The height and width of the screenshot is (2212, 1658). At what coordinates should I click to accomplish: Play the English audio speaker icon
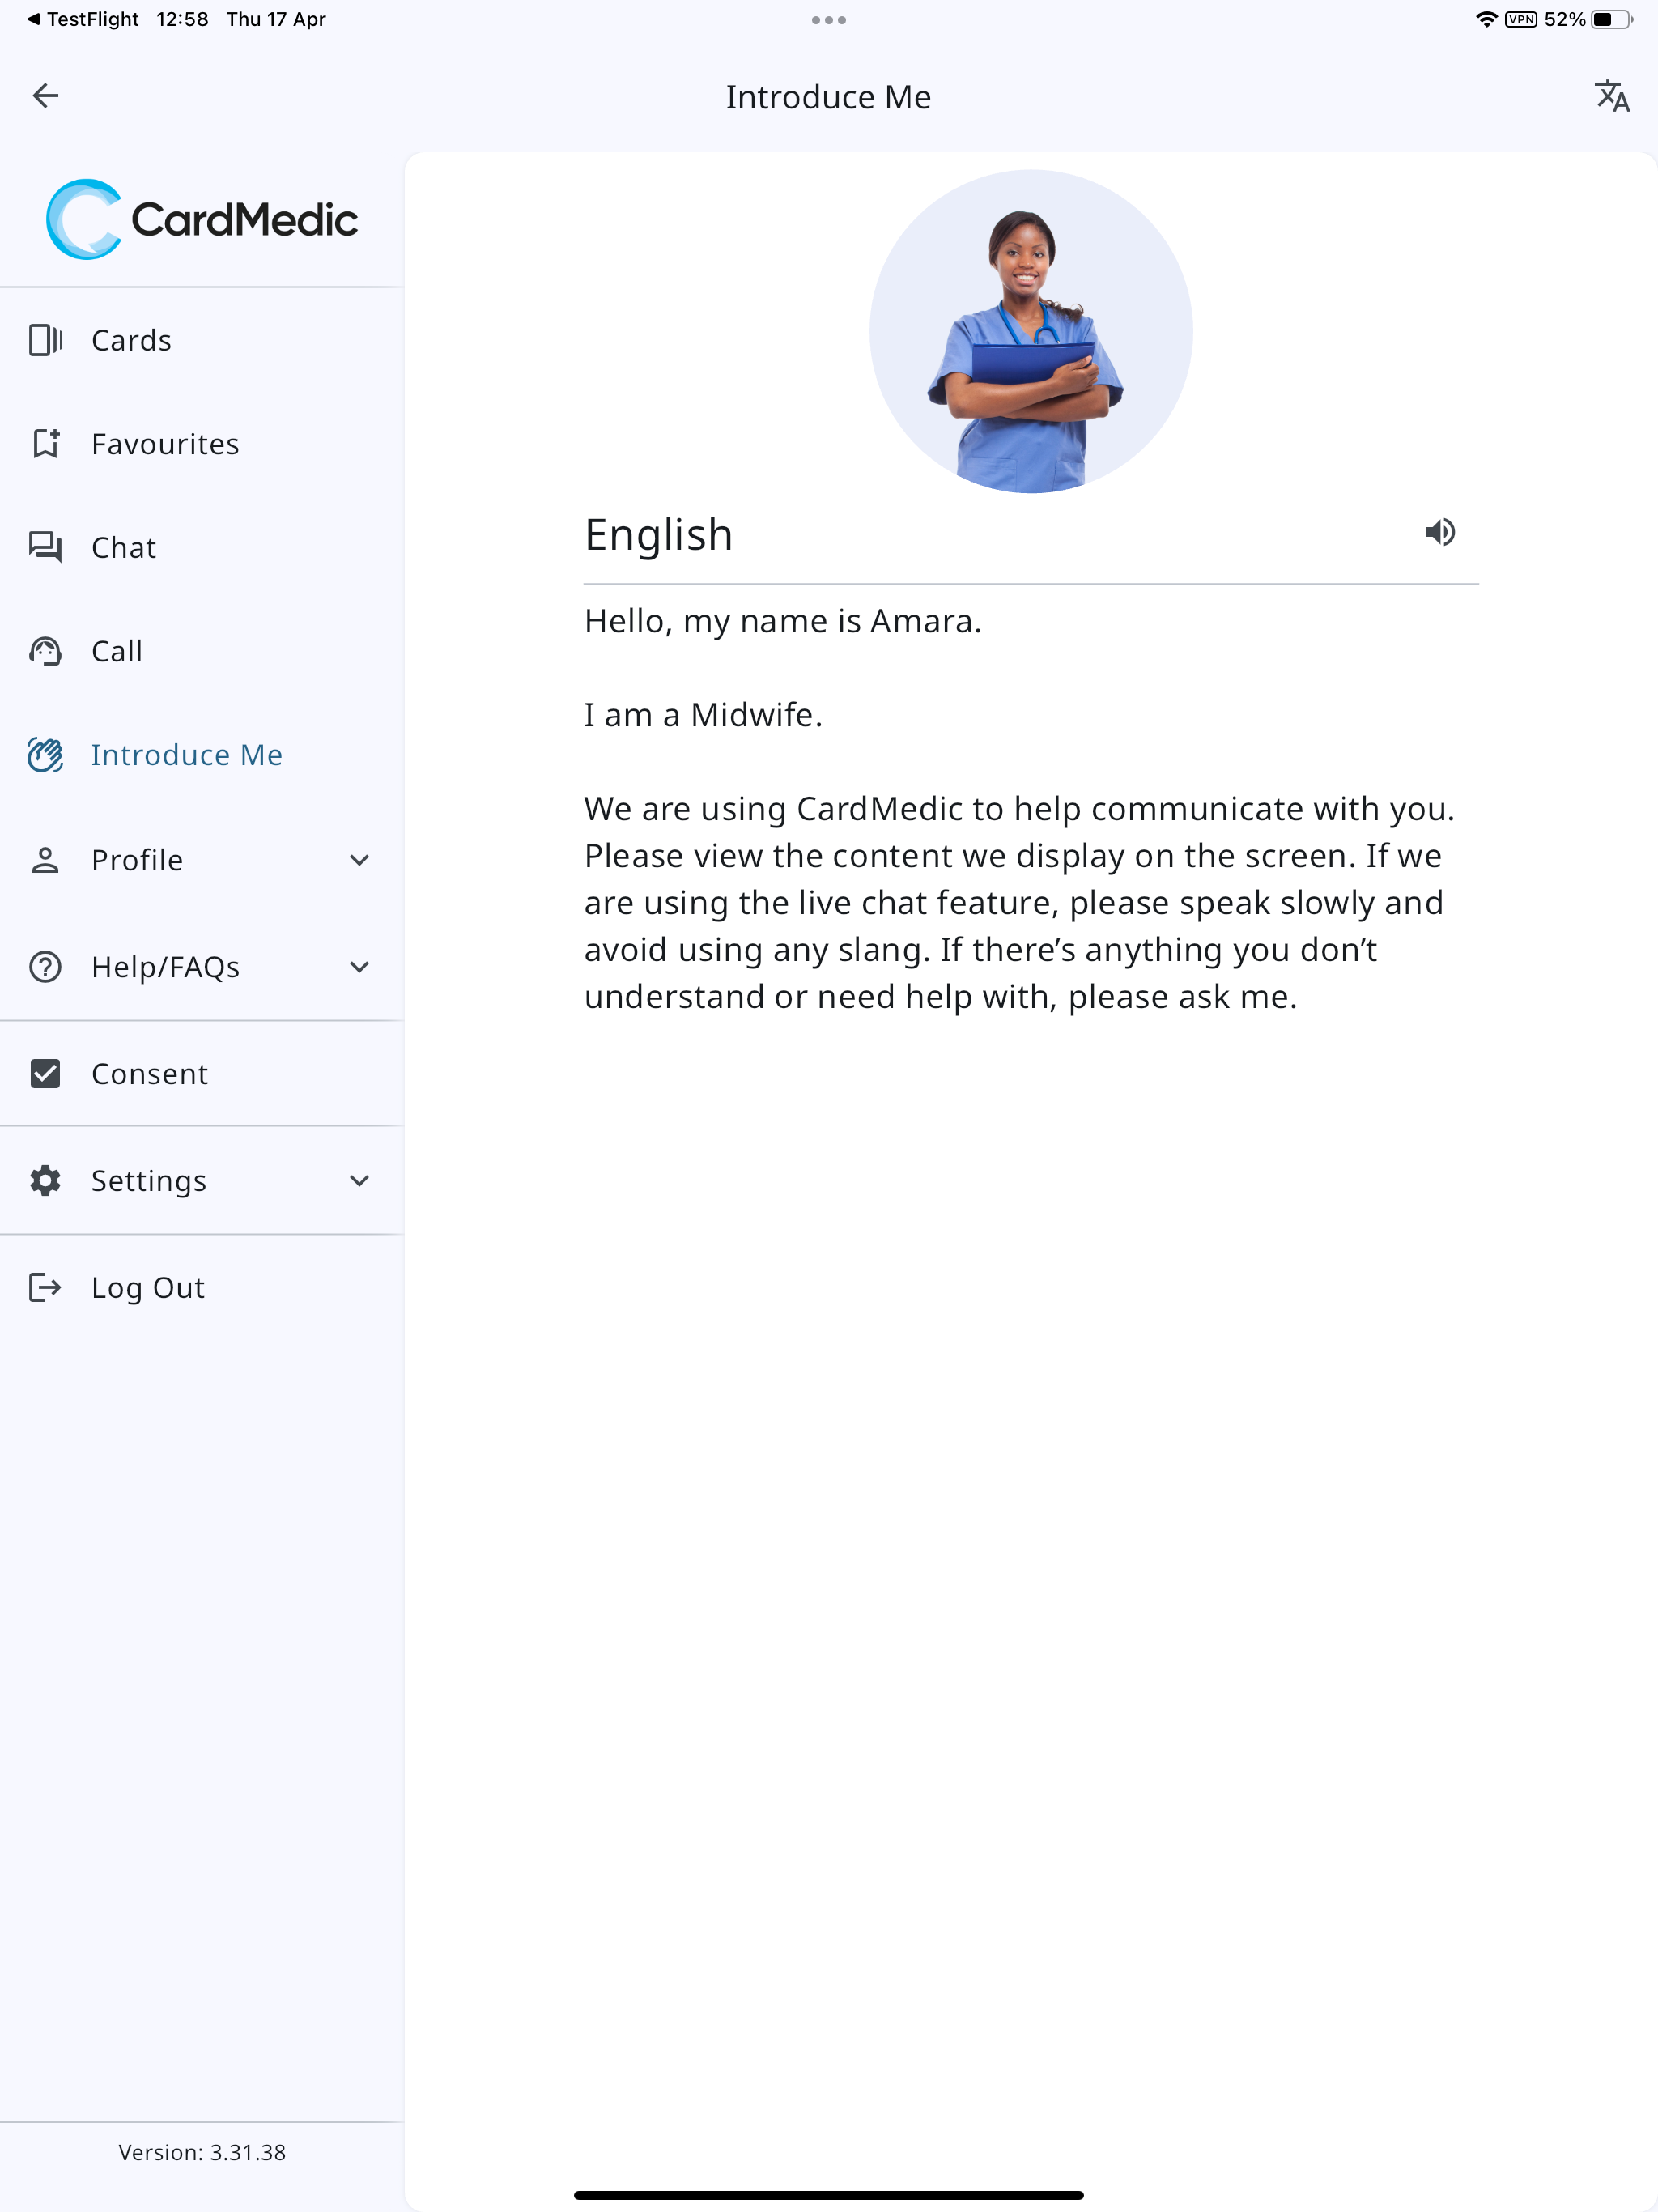point(1440,532)
